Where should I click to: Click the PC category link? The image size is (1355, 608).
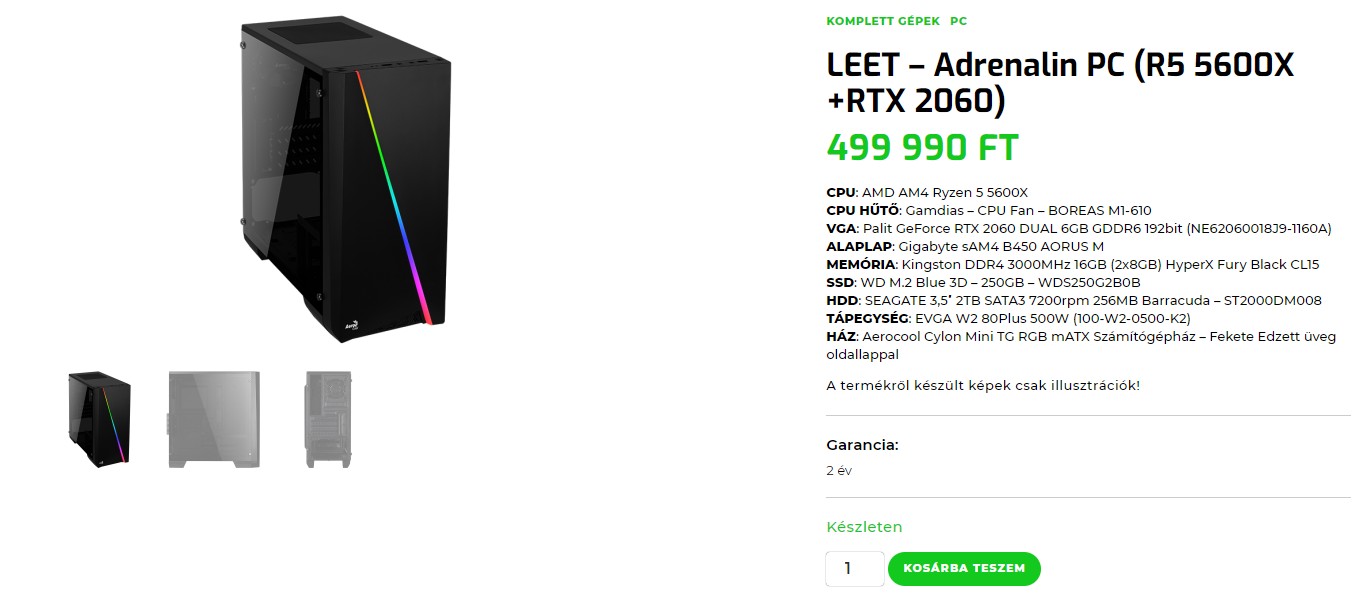click(x=958, y=21)
